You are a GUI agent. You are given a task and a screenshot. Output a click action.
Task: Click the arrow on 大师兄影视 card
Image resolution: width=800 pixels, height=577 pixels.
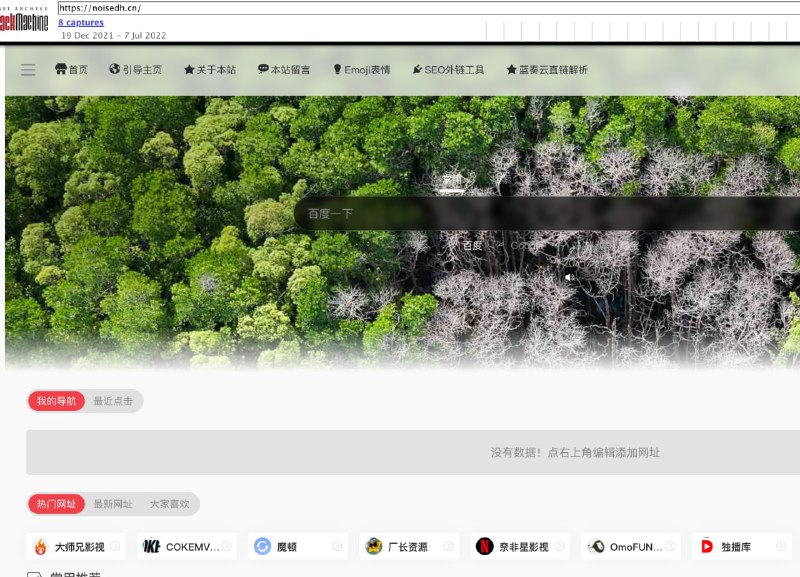pos(115,546)
